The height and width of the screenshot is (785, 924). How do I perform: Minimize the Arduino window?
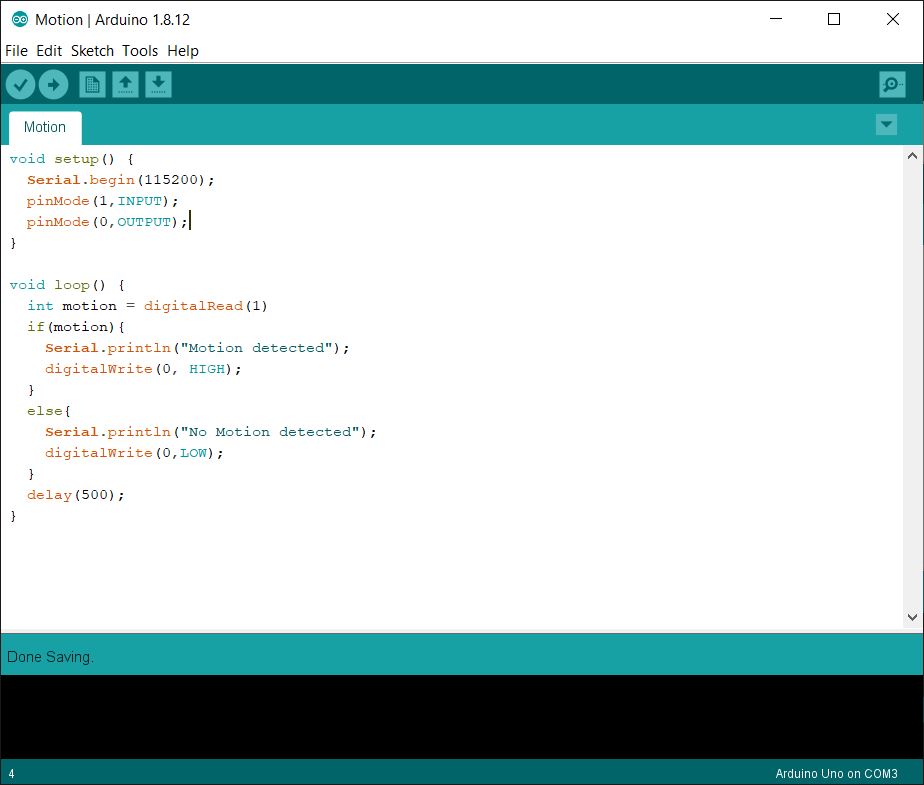coord(776,19)
